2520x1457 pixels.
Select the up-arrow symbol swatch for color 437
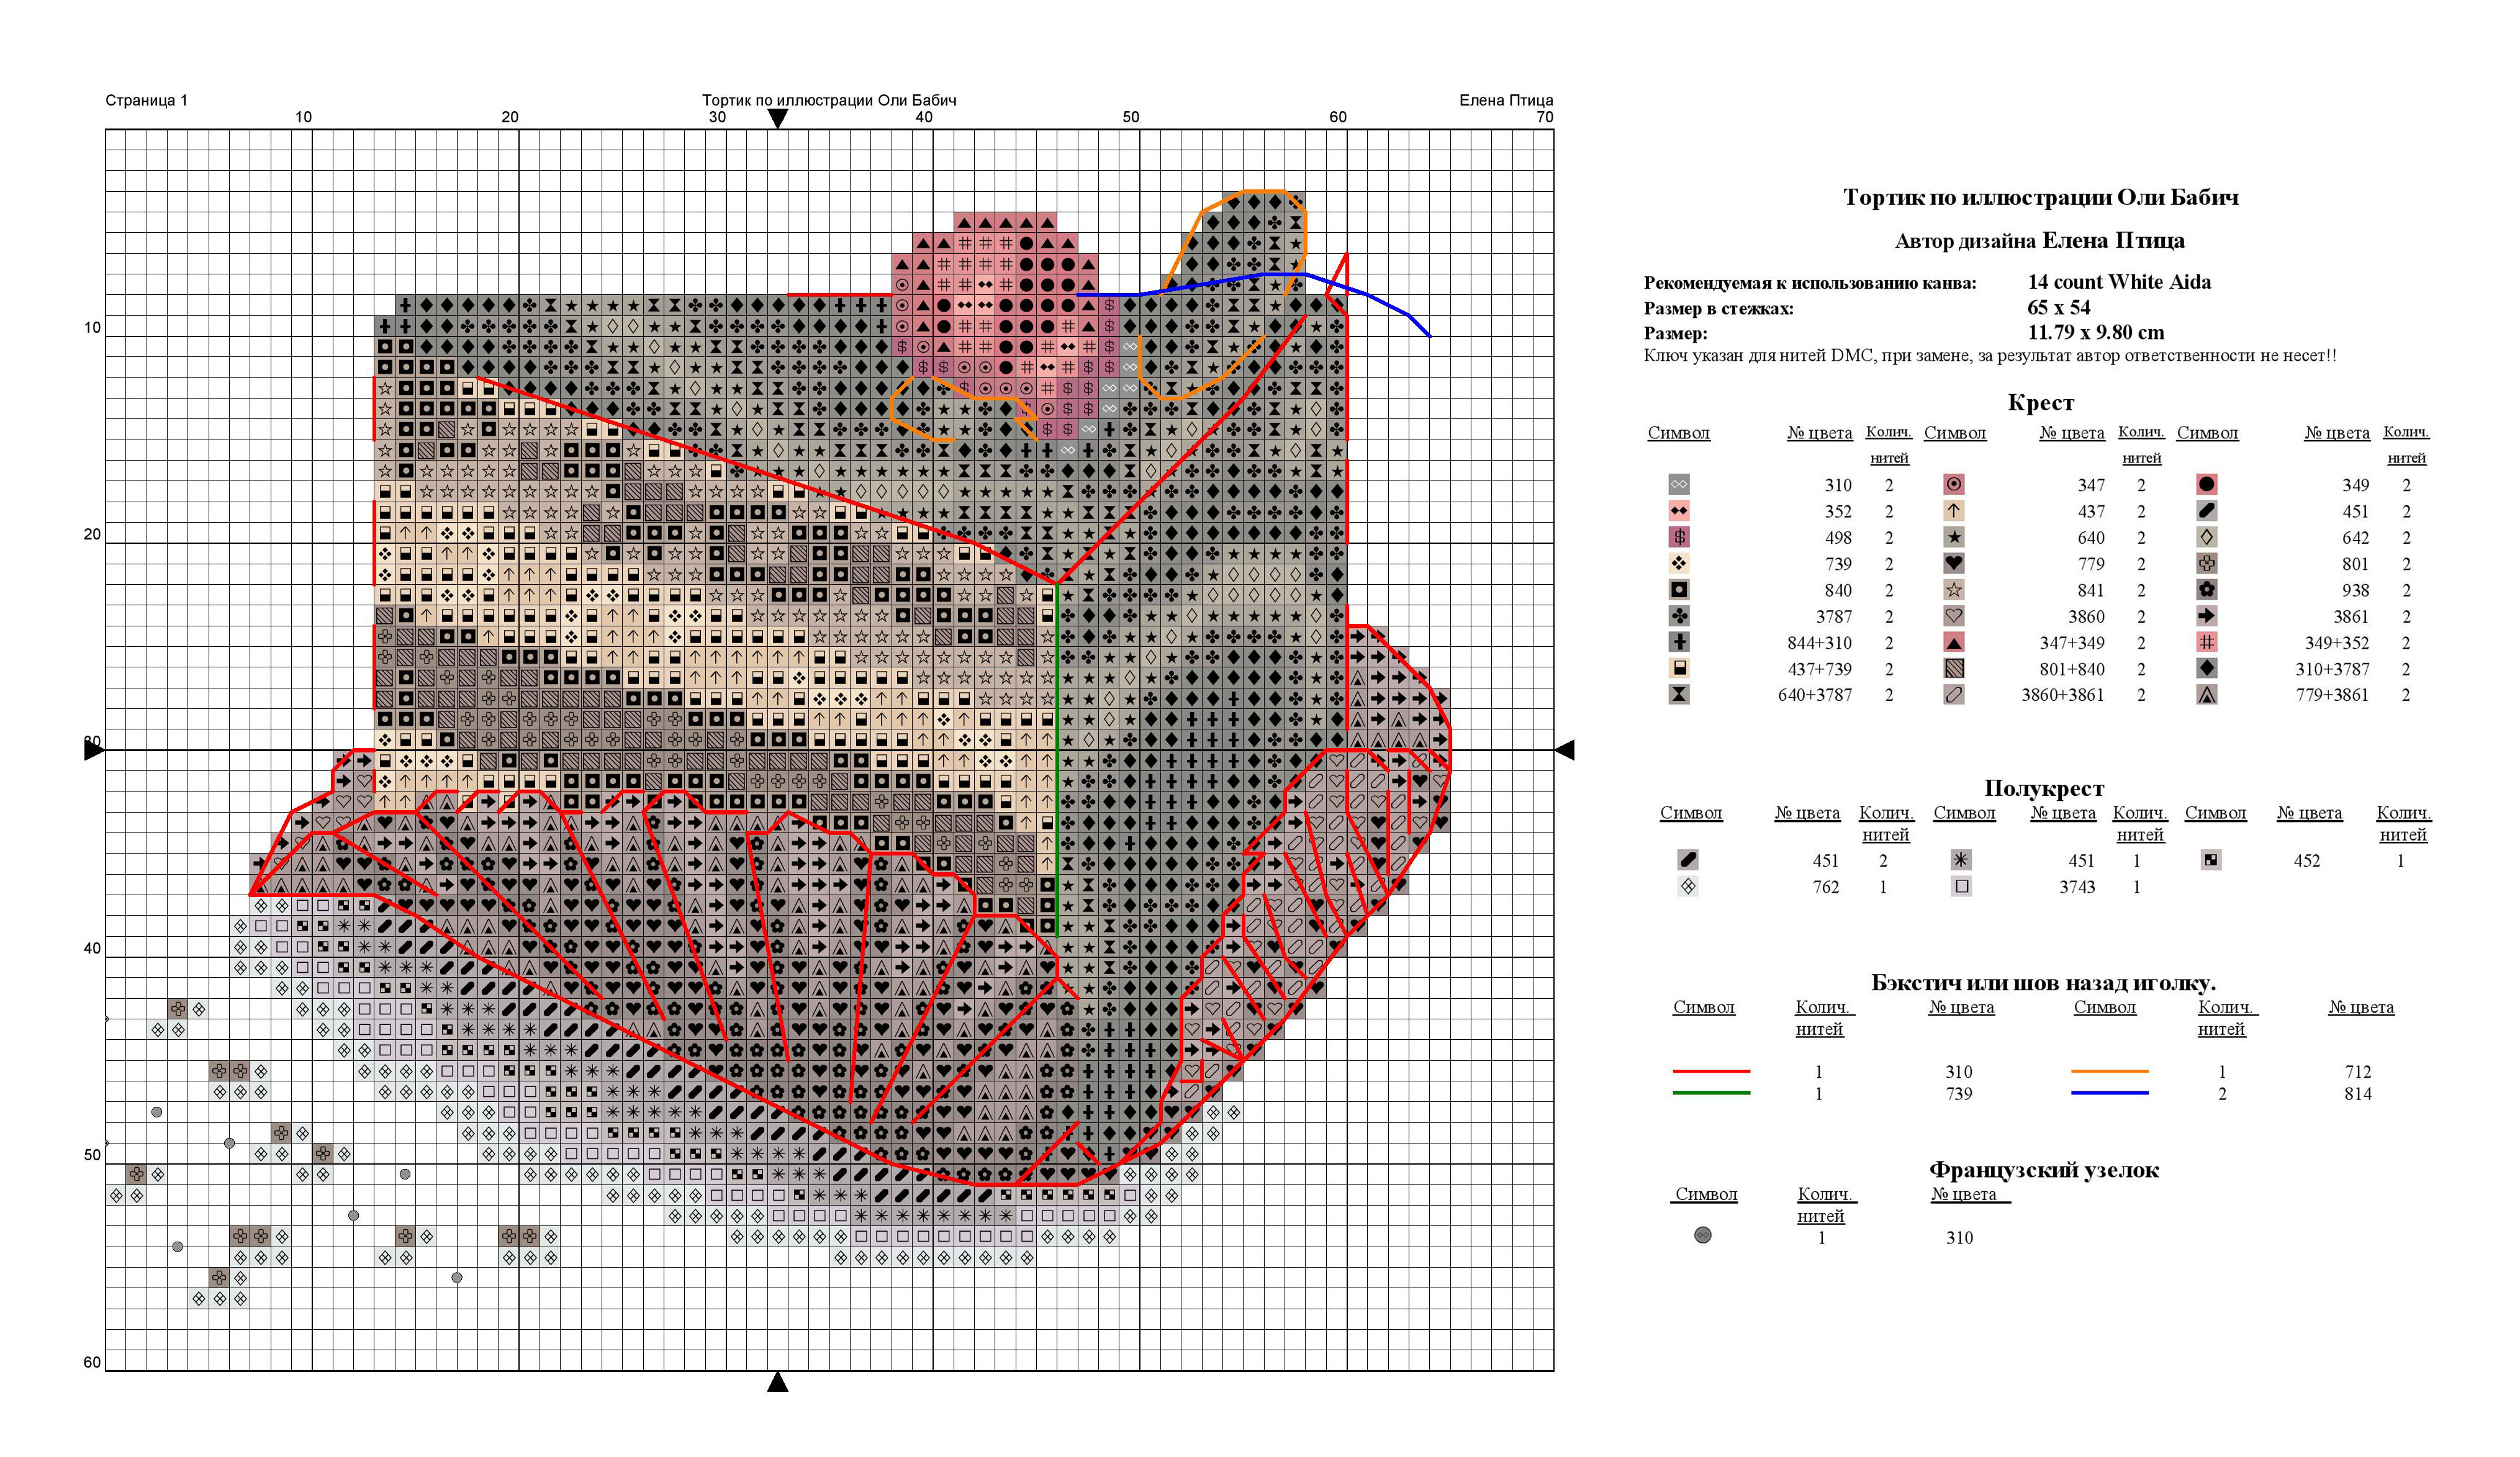click(1953, 510)
